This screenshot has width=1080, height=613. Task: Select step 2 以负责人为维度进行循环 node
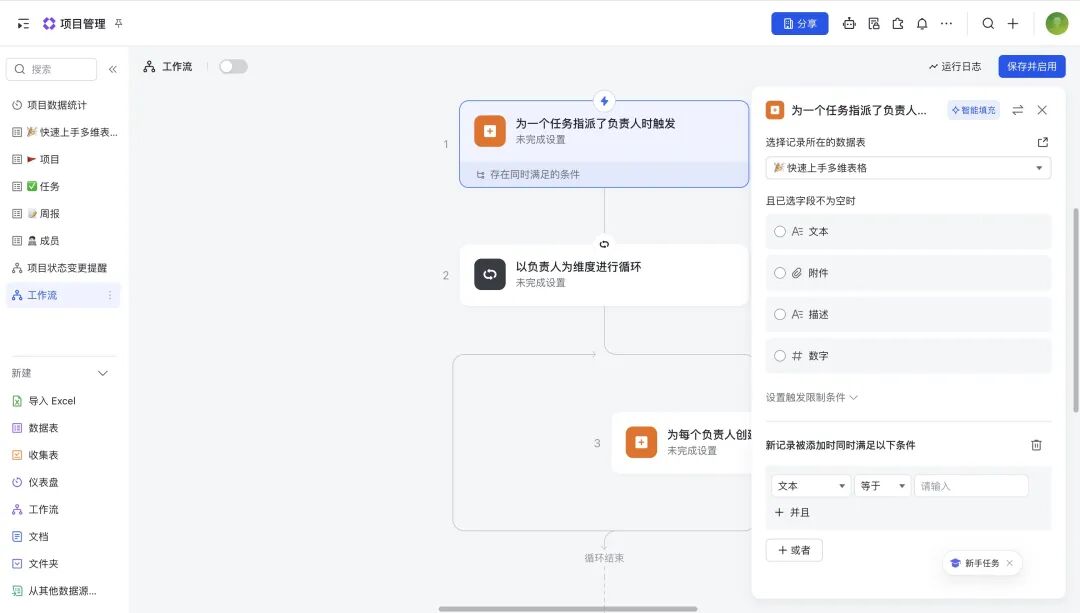point(604,274)
